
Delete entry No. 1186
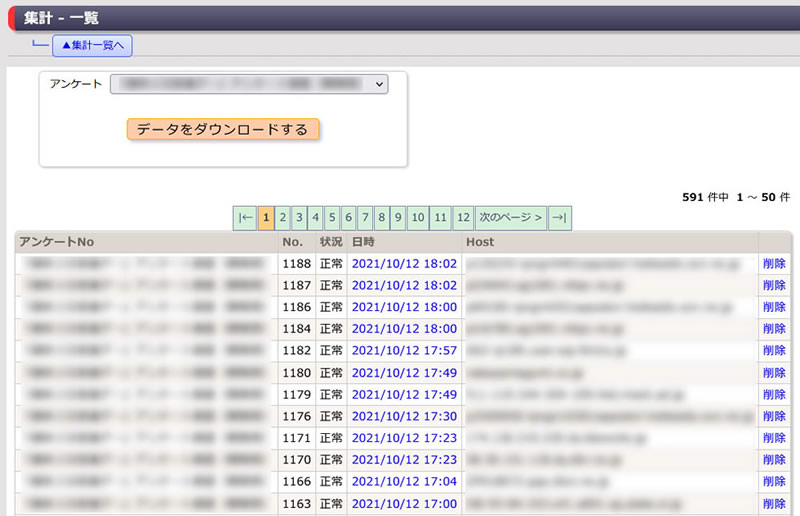coord(773,307)
